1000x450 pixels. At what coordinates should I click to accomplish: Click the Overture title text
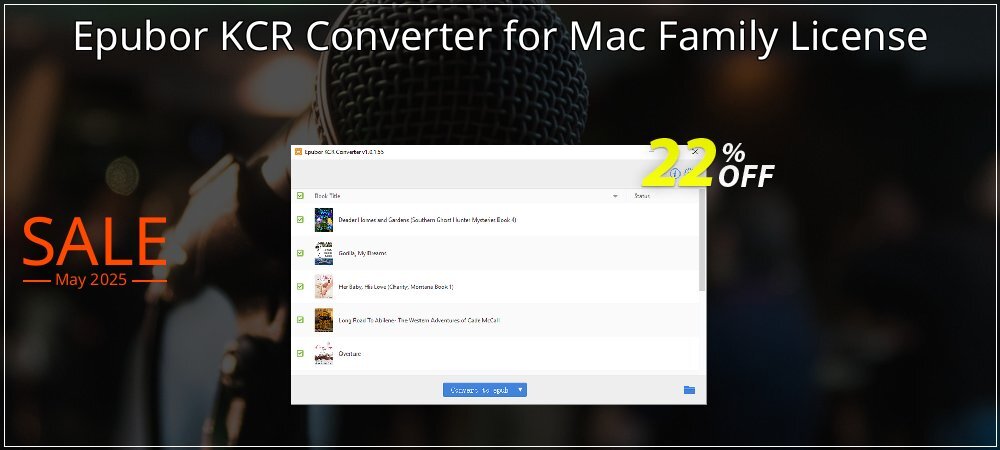pos(350,354)
